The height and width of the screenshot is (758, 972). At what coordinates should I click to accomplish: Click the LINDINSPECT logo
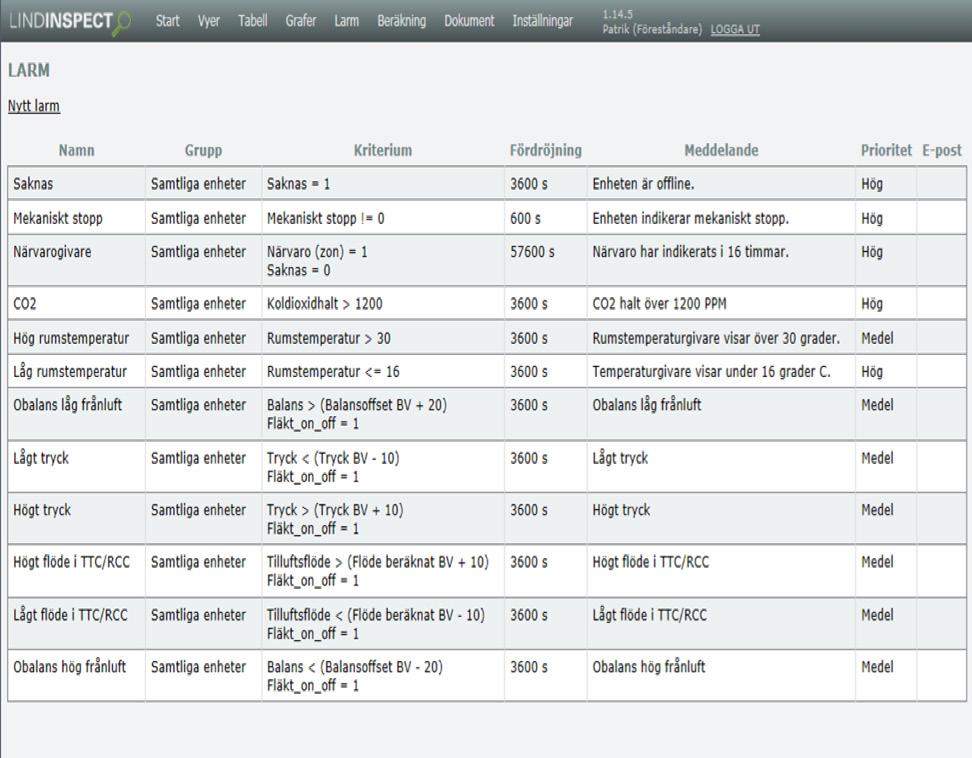click(x=70, y=22)
